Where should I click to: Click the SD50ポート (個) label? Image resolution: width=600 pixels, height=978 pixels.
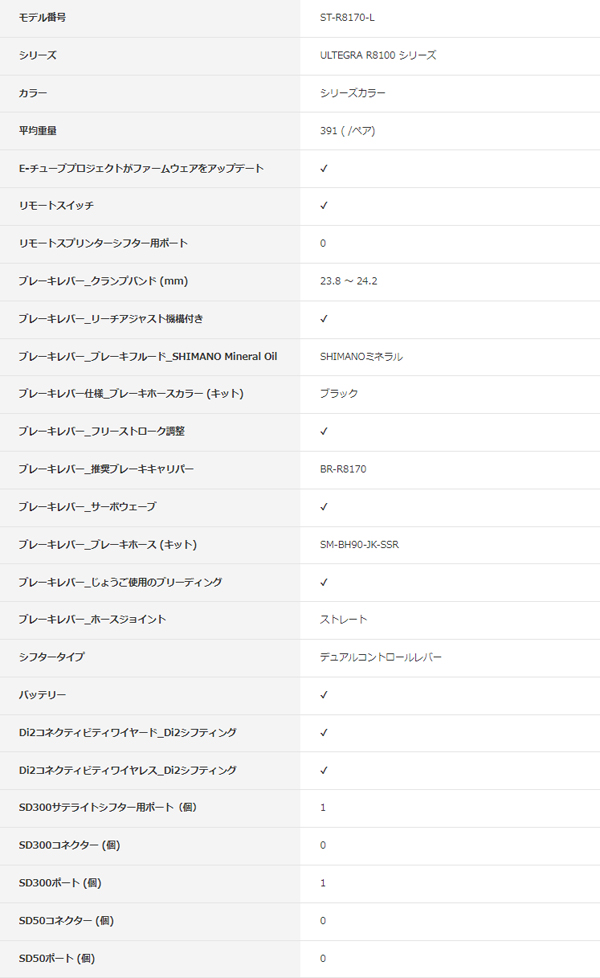57,958
